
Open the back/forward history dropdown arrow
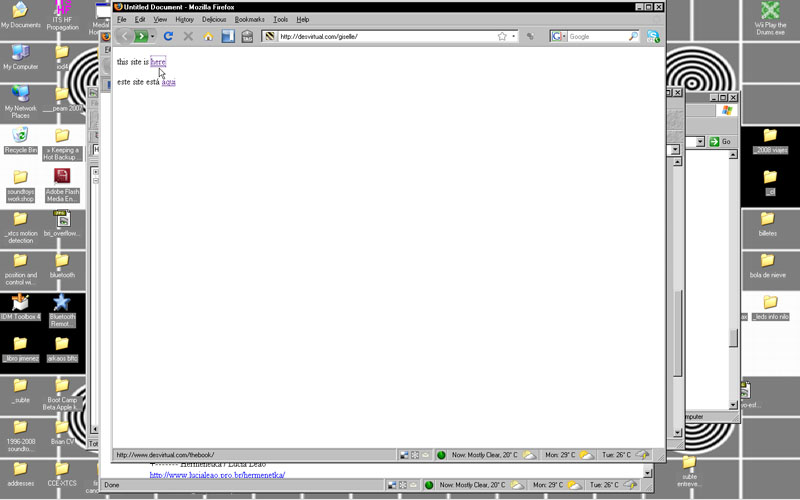pyautogui.click(x=153, y=36)
